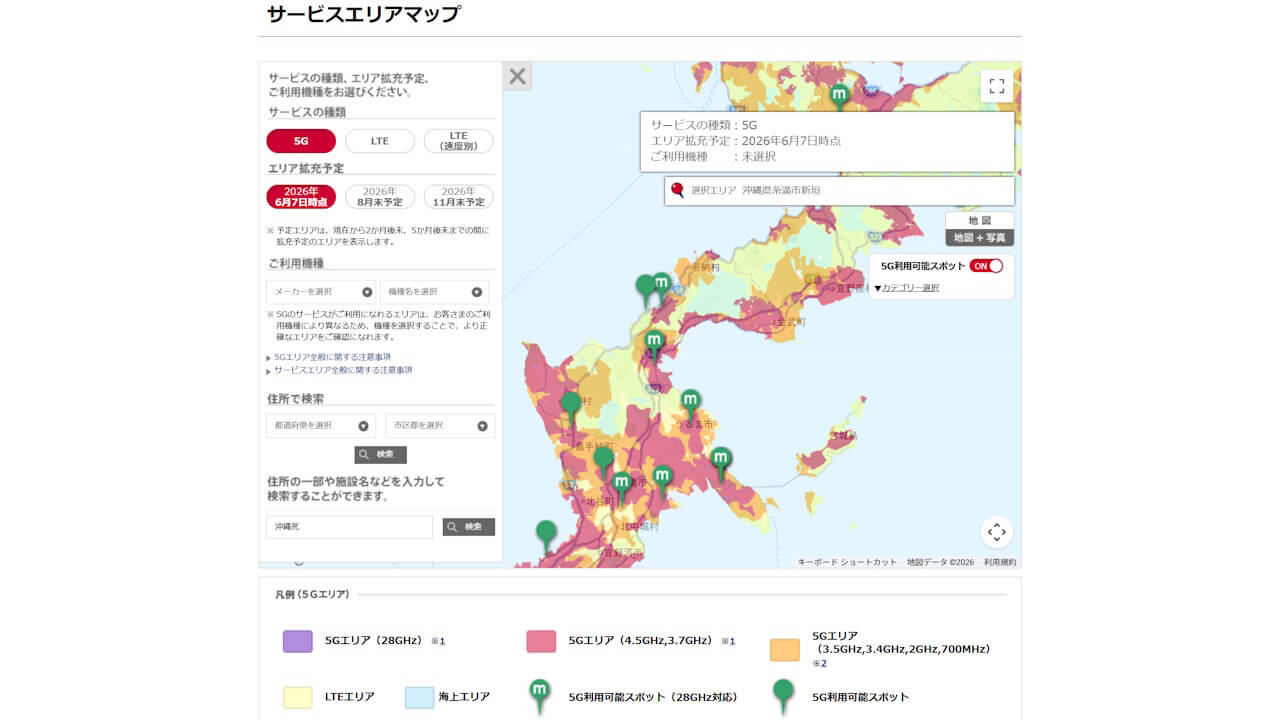Click the ご利用機種:未選択 info line

(x=713, y=157)
